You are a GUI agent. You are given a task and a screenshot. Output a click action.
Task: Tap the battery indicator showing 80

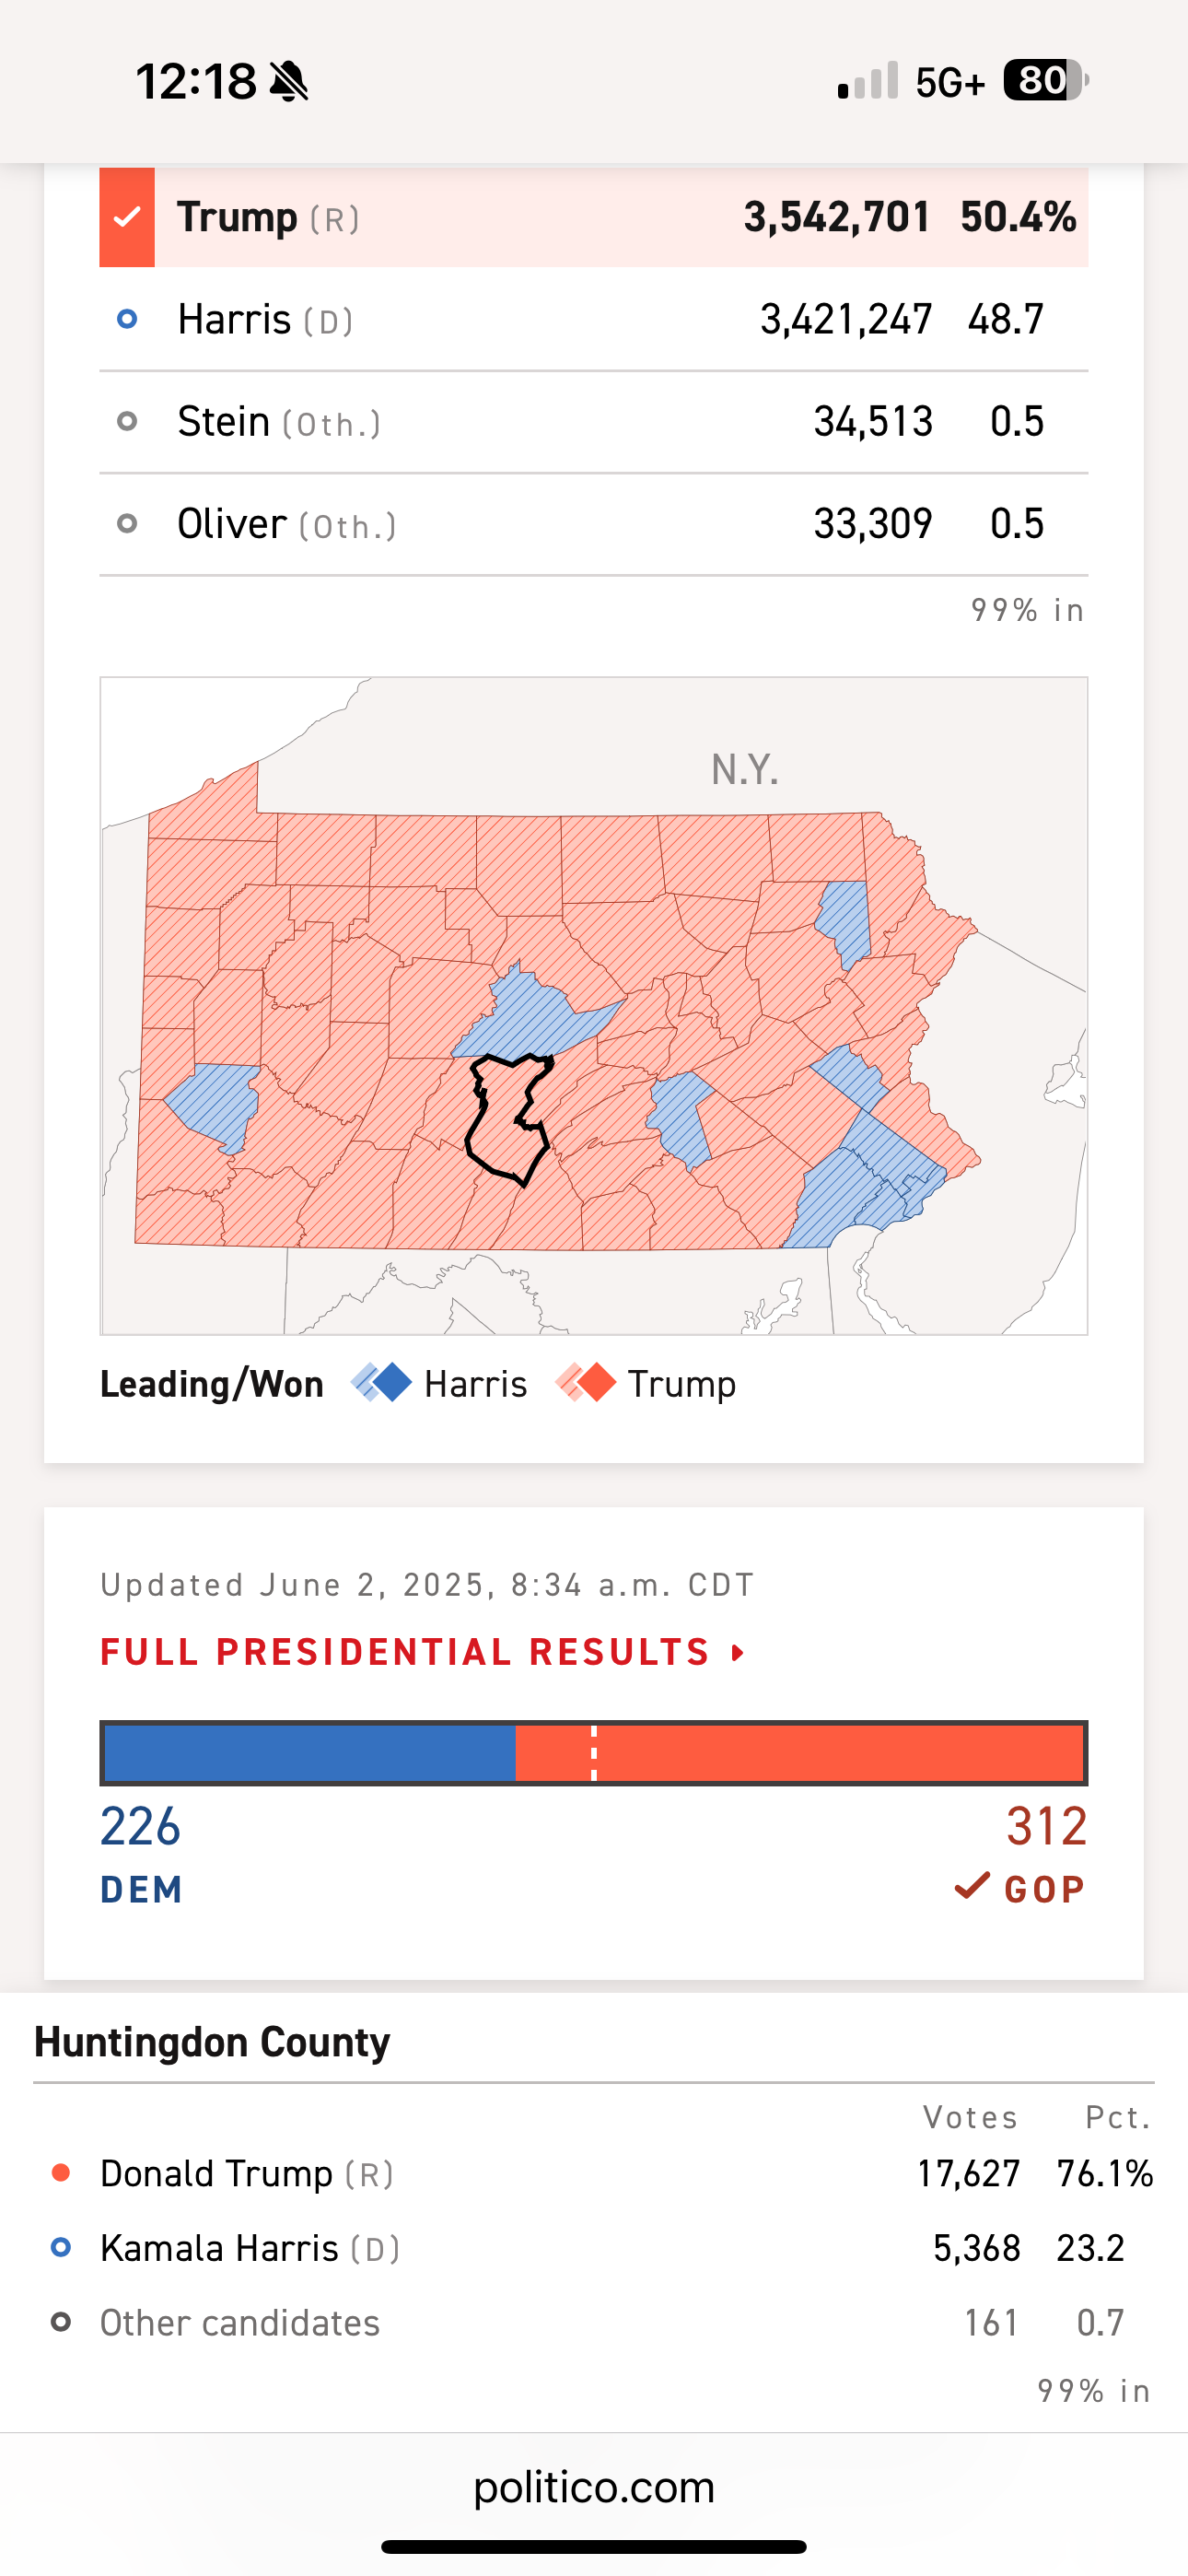pyautogui.click(x=1046, y=80)
